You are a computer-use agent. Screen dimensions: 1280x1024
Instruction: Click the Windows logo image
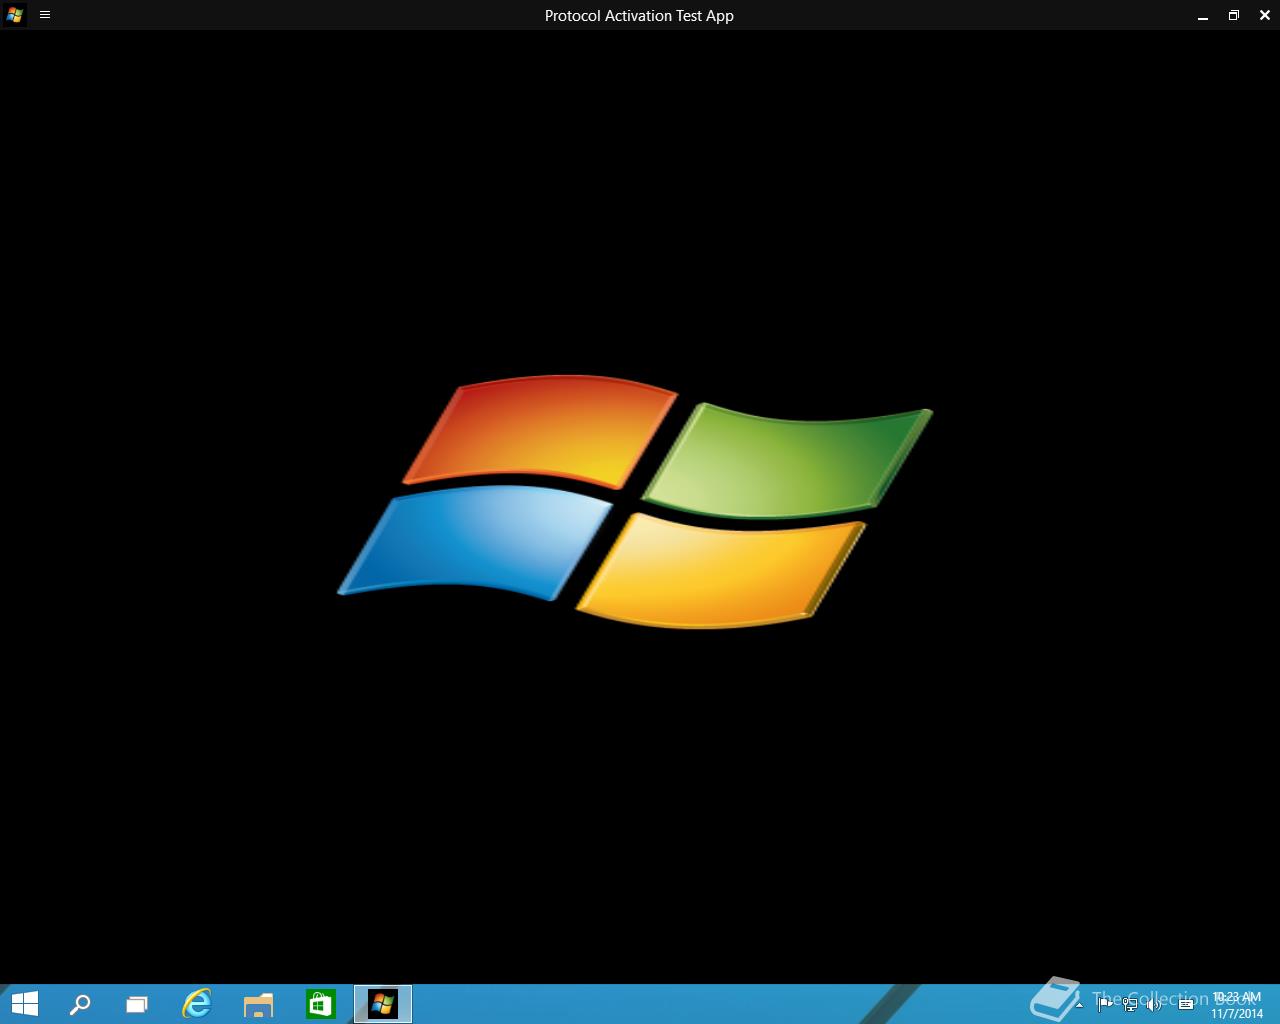(635, 502)
